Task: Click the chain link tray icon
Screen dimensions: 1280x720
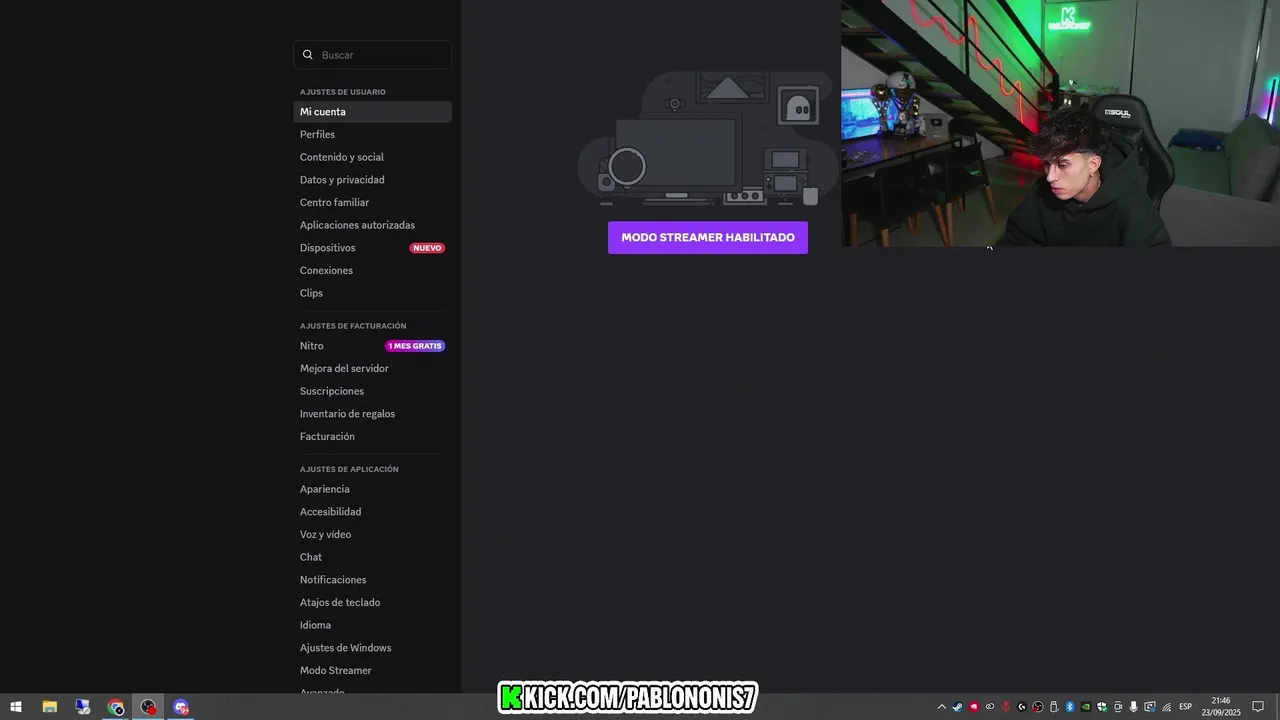Action: (x=990, y=707)
